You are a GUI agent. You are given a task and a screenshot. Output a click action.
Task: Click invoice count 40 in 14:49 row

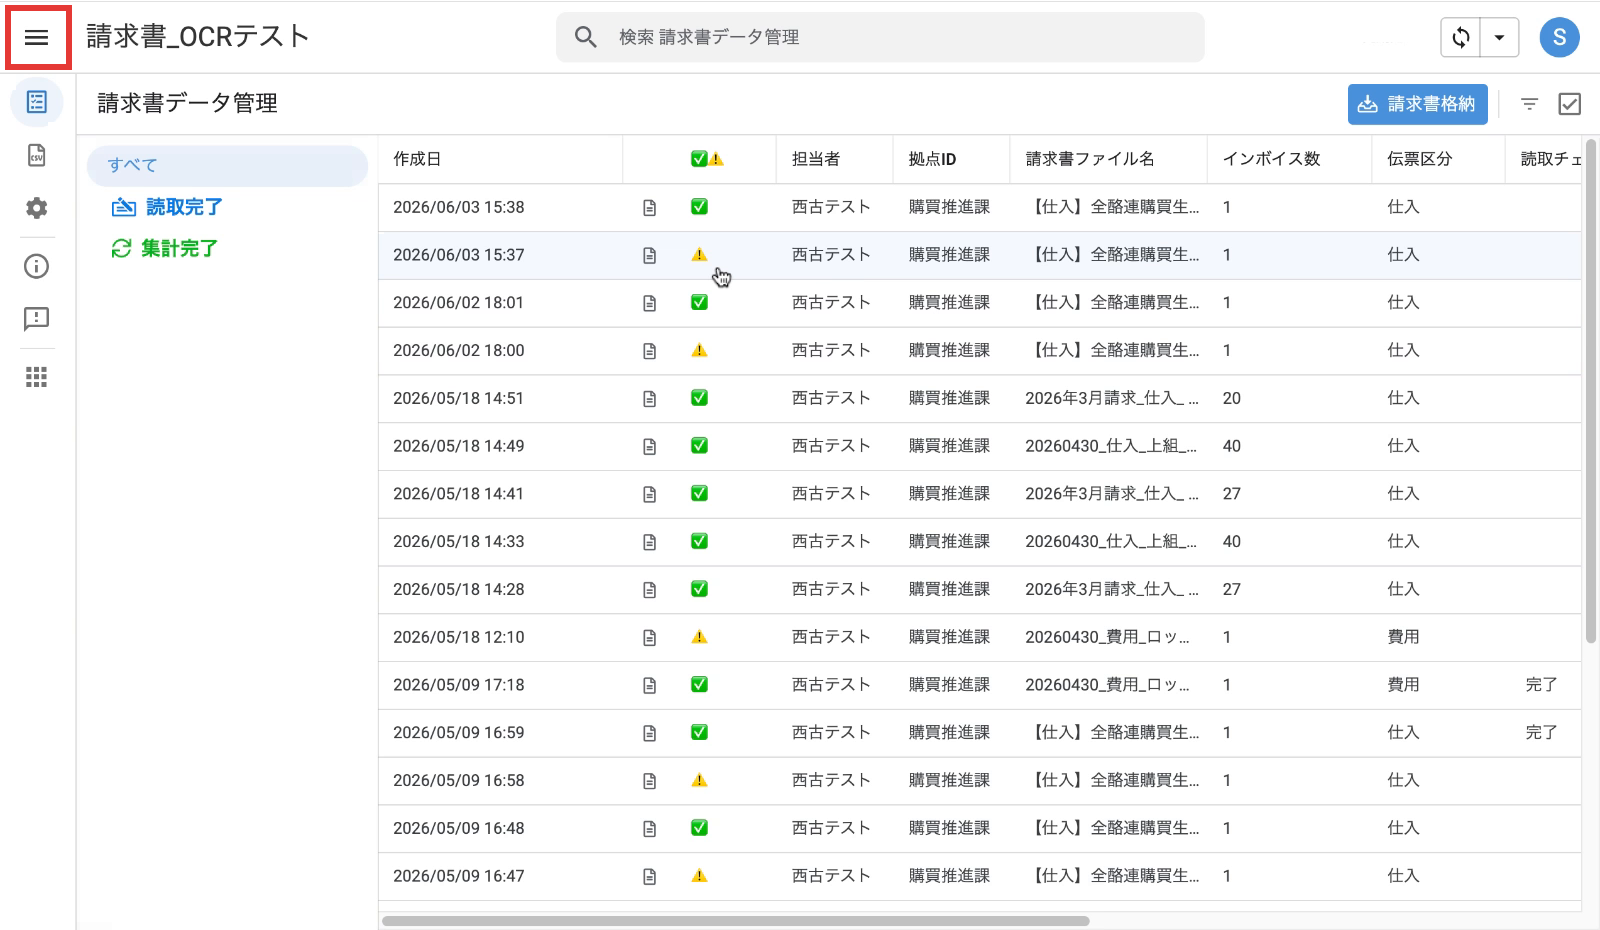pos(1232,446)
